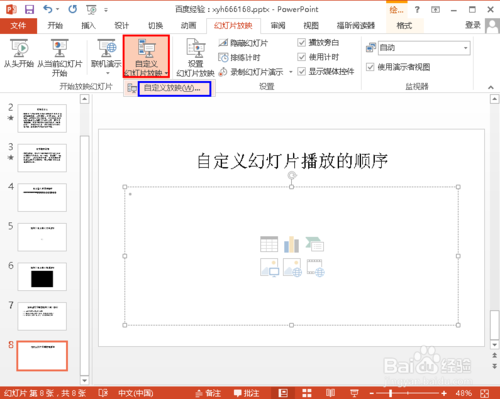500x399 pixels.
Task: Click the zoom slider handle
Action: pos(390,393)
